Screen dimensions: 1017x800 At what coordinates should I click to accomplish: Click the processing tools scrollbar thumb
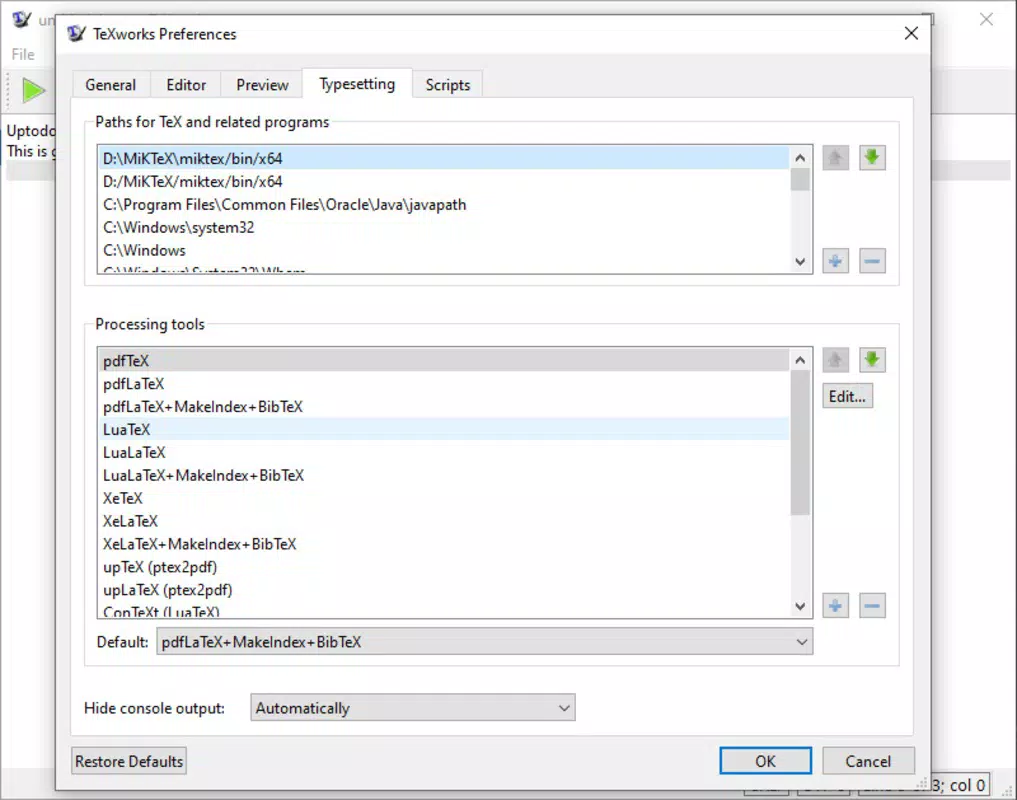[x=800, y=442]
